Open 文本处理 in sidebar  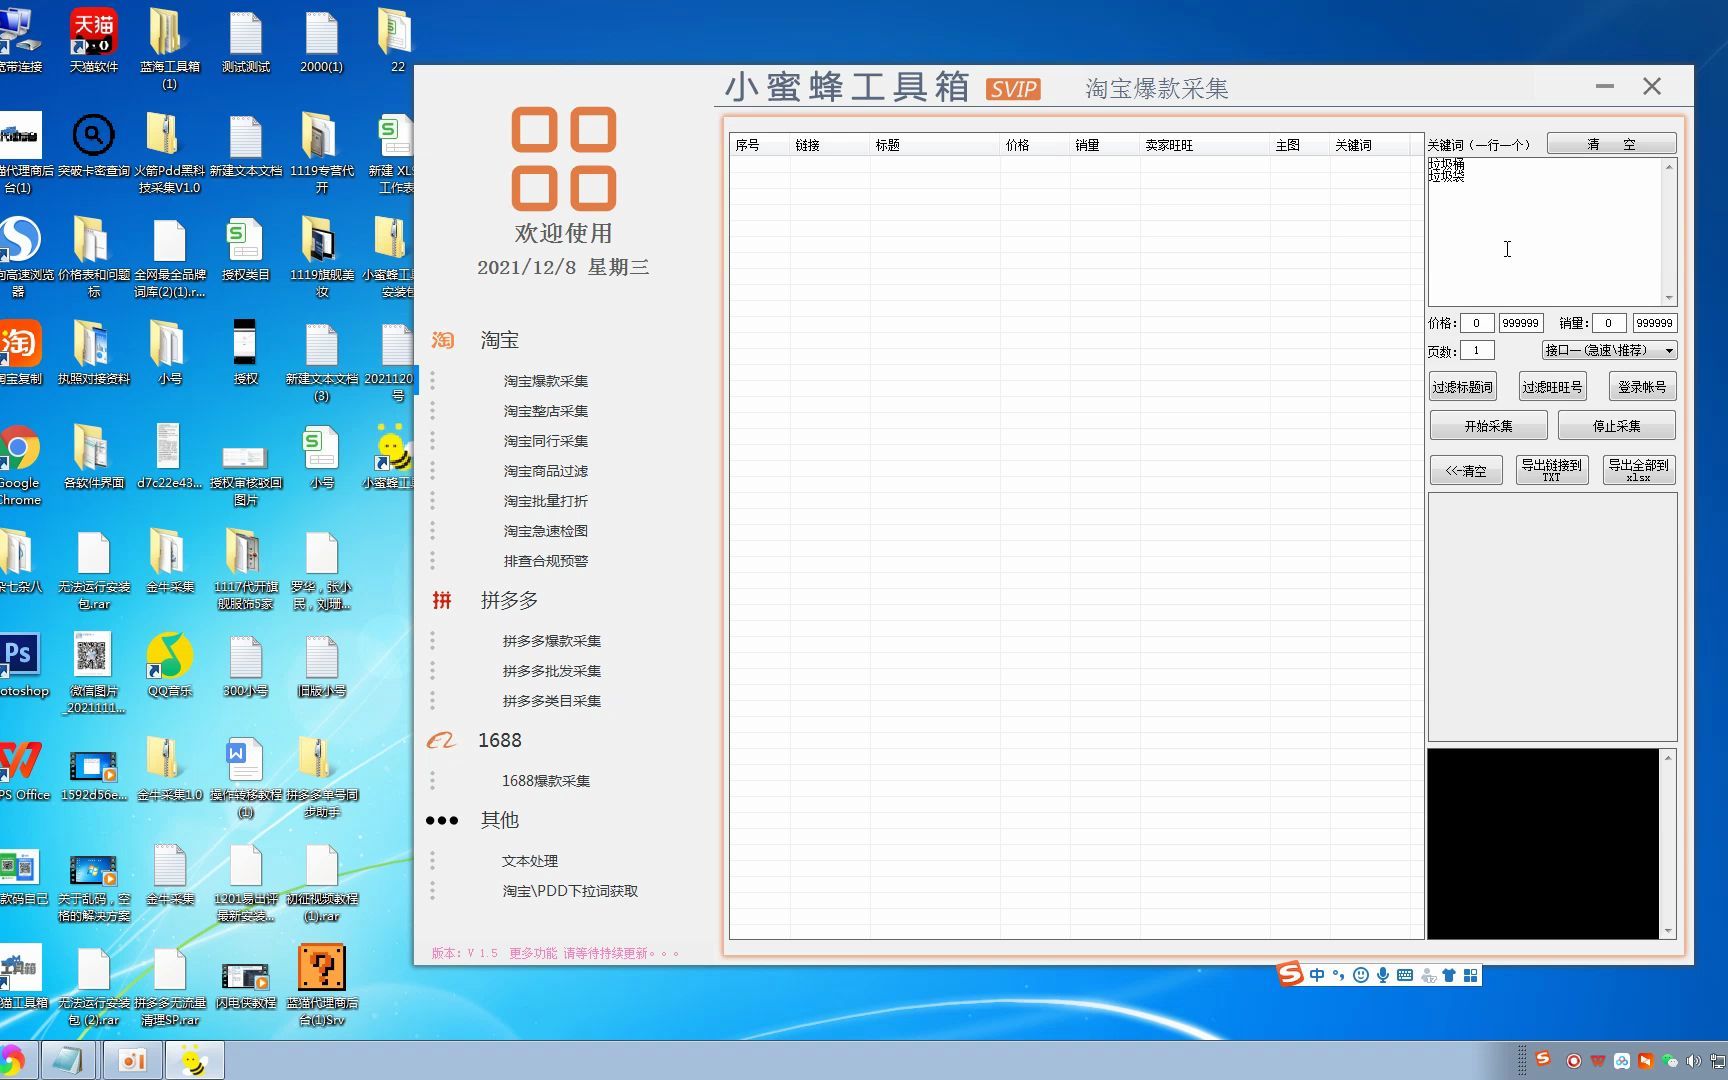[x=529, y=861]
